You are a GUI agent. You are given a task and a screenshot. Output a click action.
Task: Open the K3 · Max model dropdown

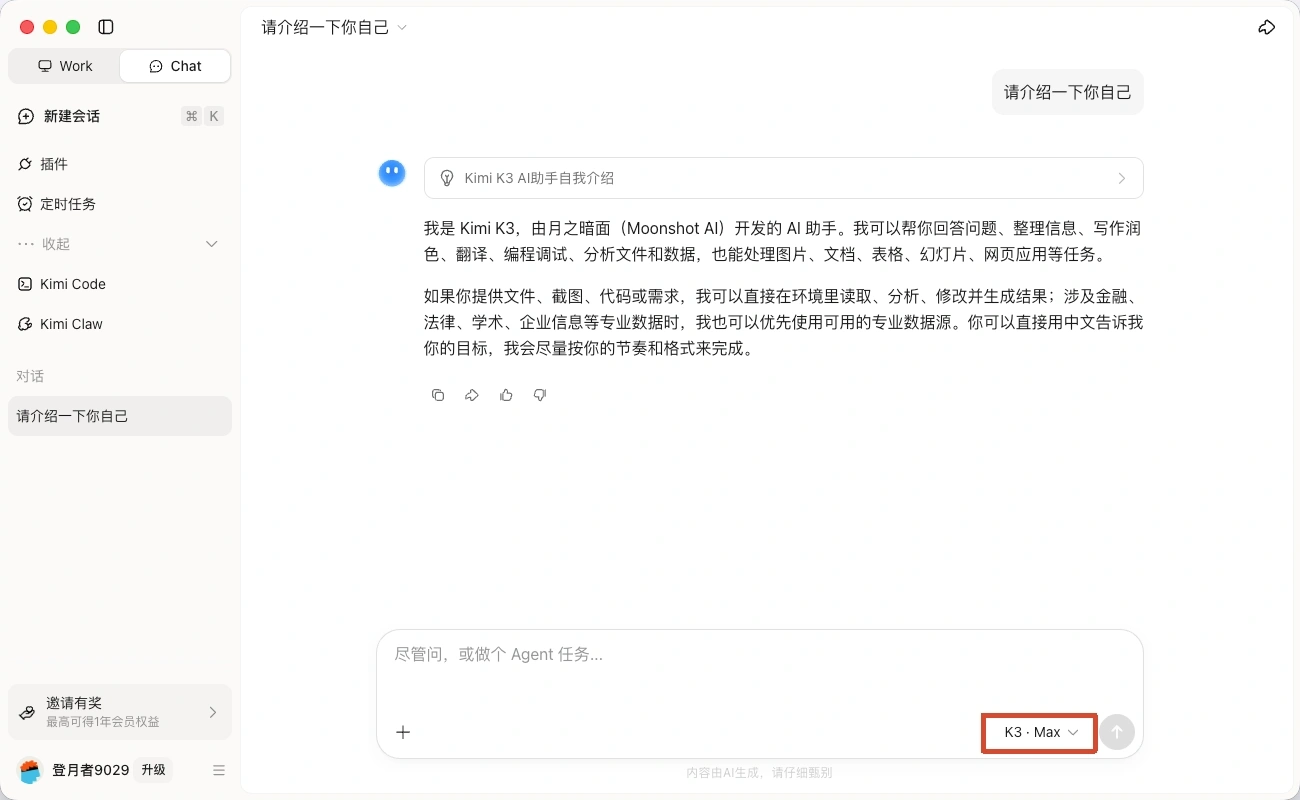coord(1040,732)
